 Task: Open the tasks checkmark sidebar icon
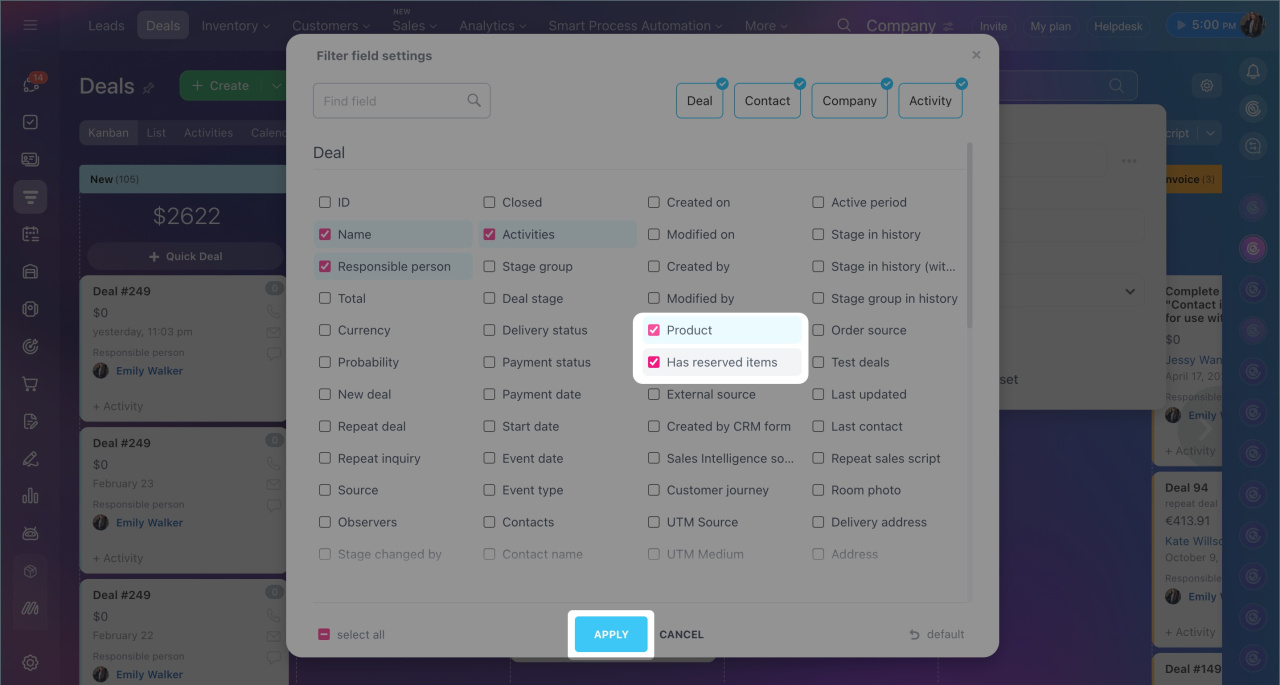(x=30, y=122)
